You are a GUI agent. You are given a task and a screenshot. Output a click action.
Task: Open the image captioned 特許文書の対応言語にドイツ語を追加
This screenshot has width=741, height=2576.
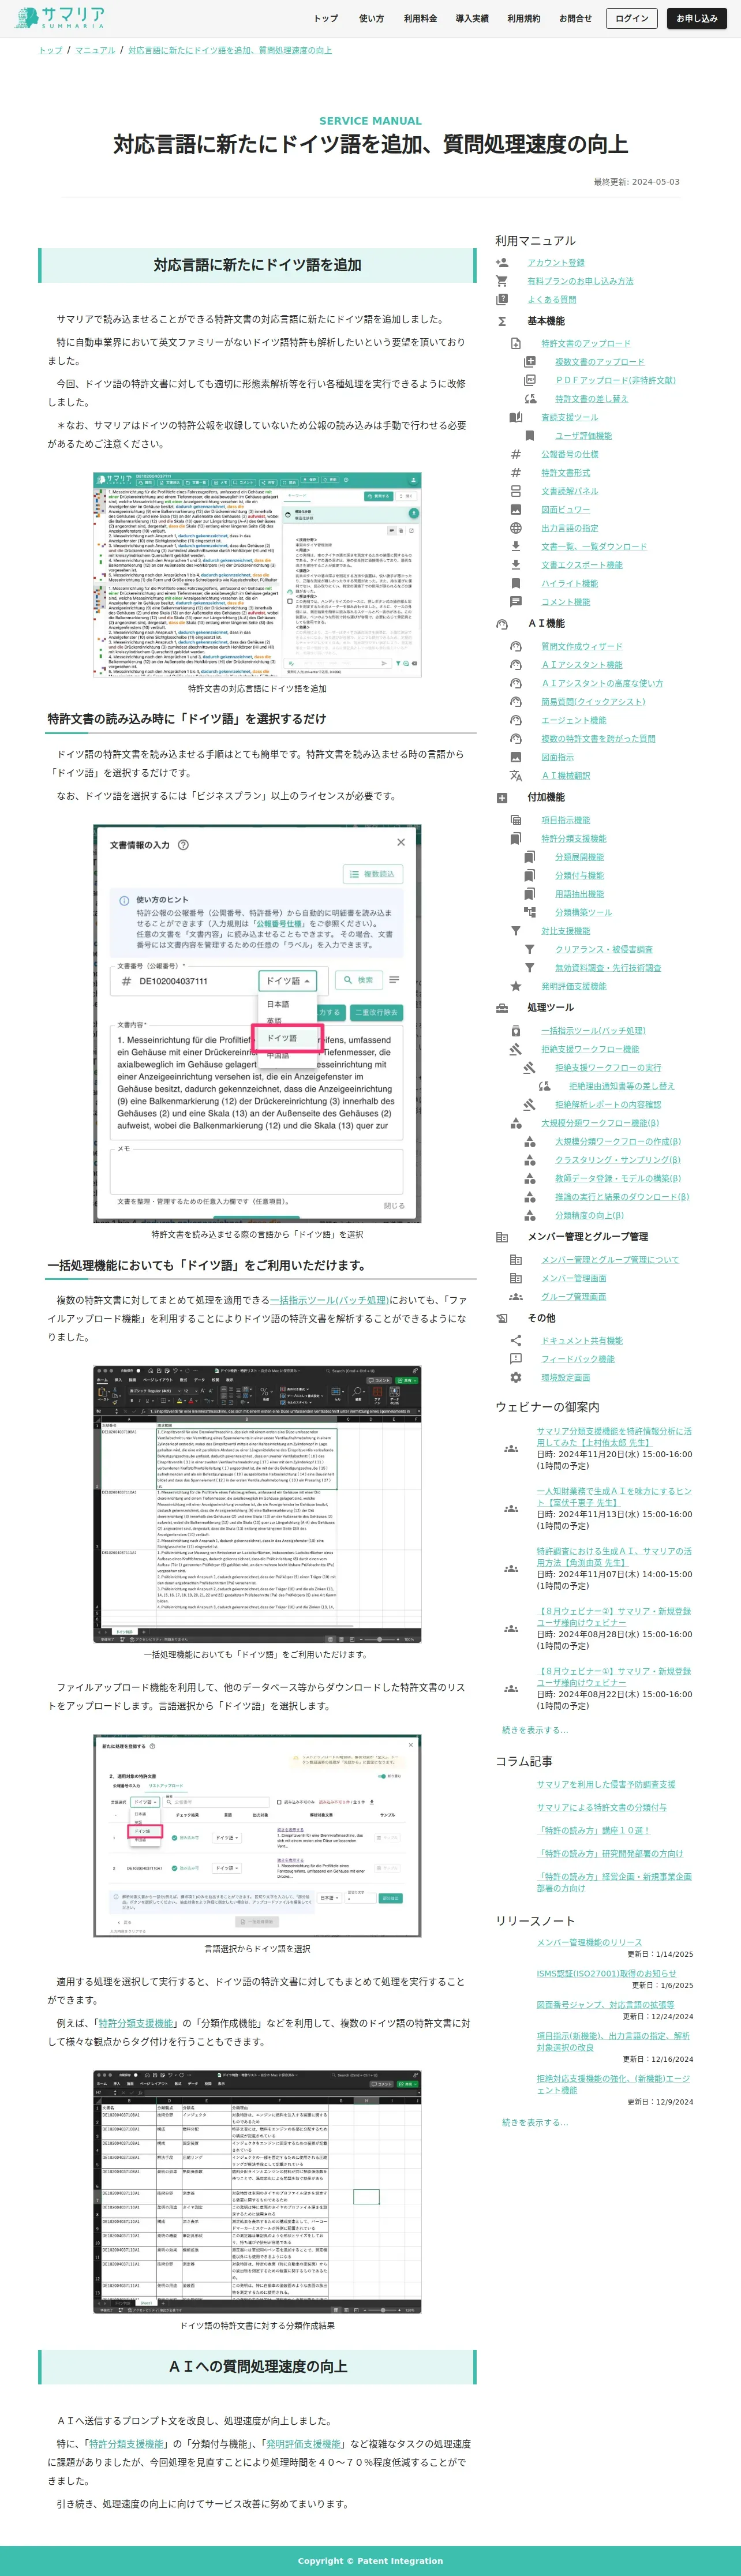(x=257, y=575)
